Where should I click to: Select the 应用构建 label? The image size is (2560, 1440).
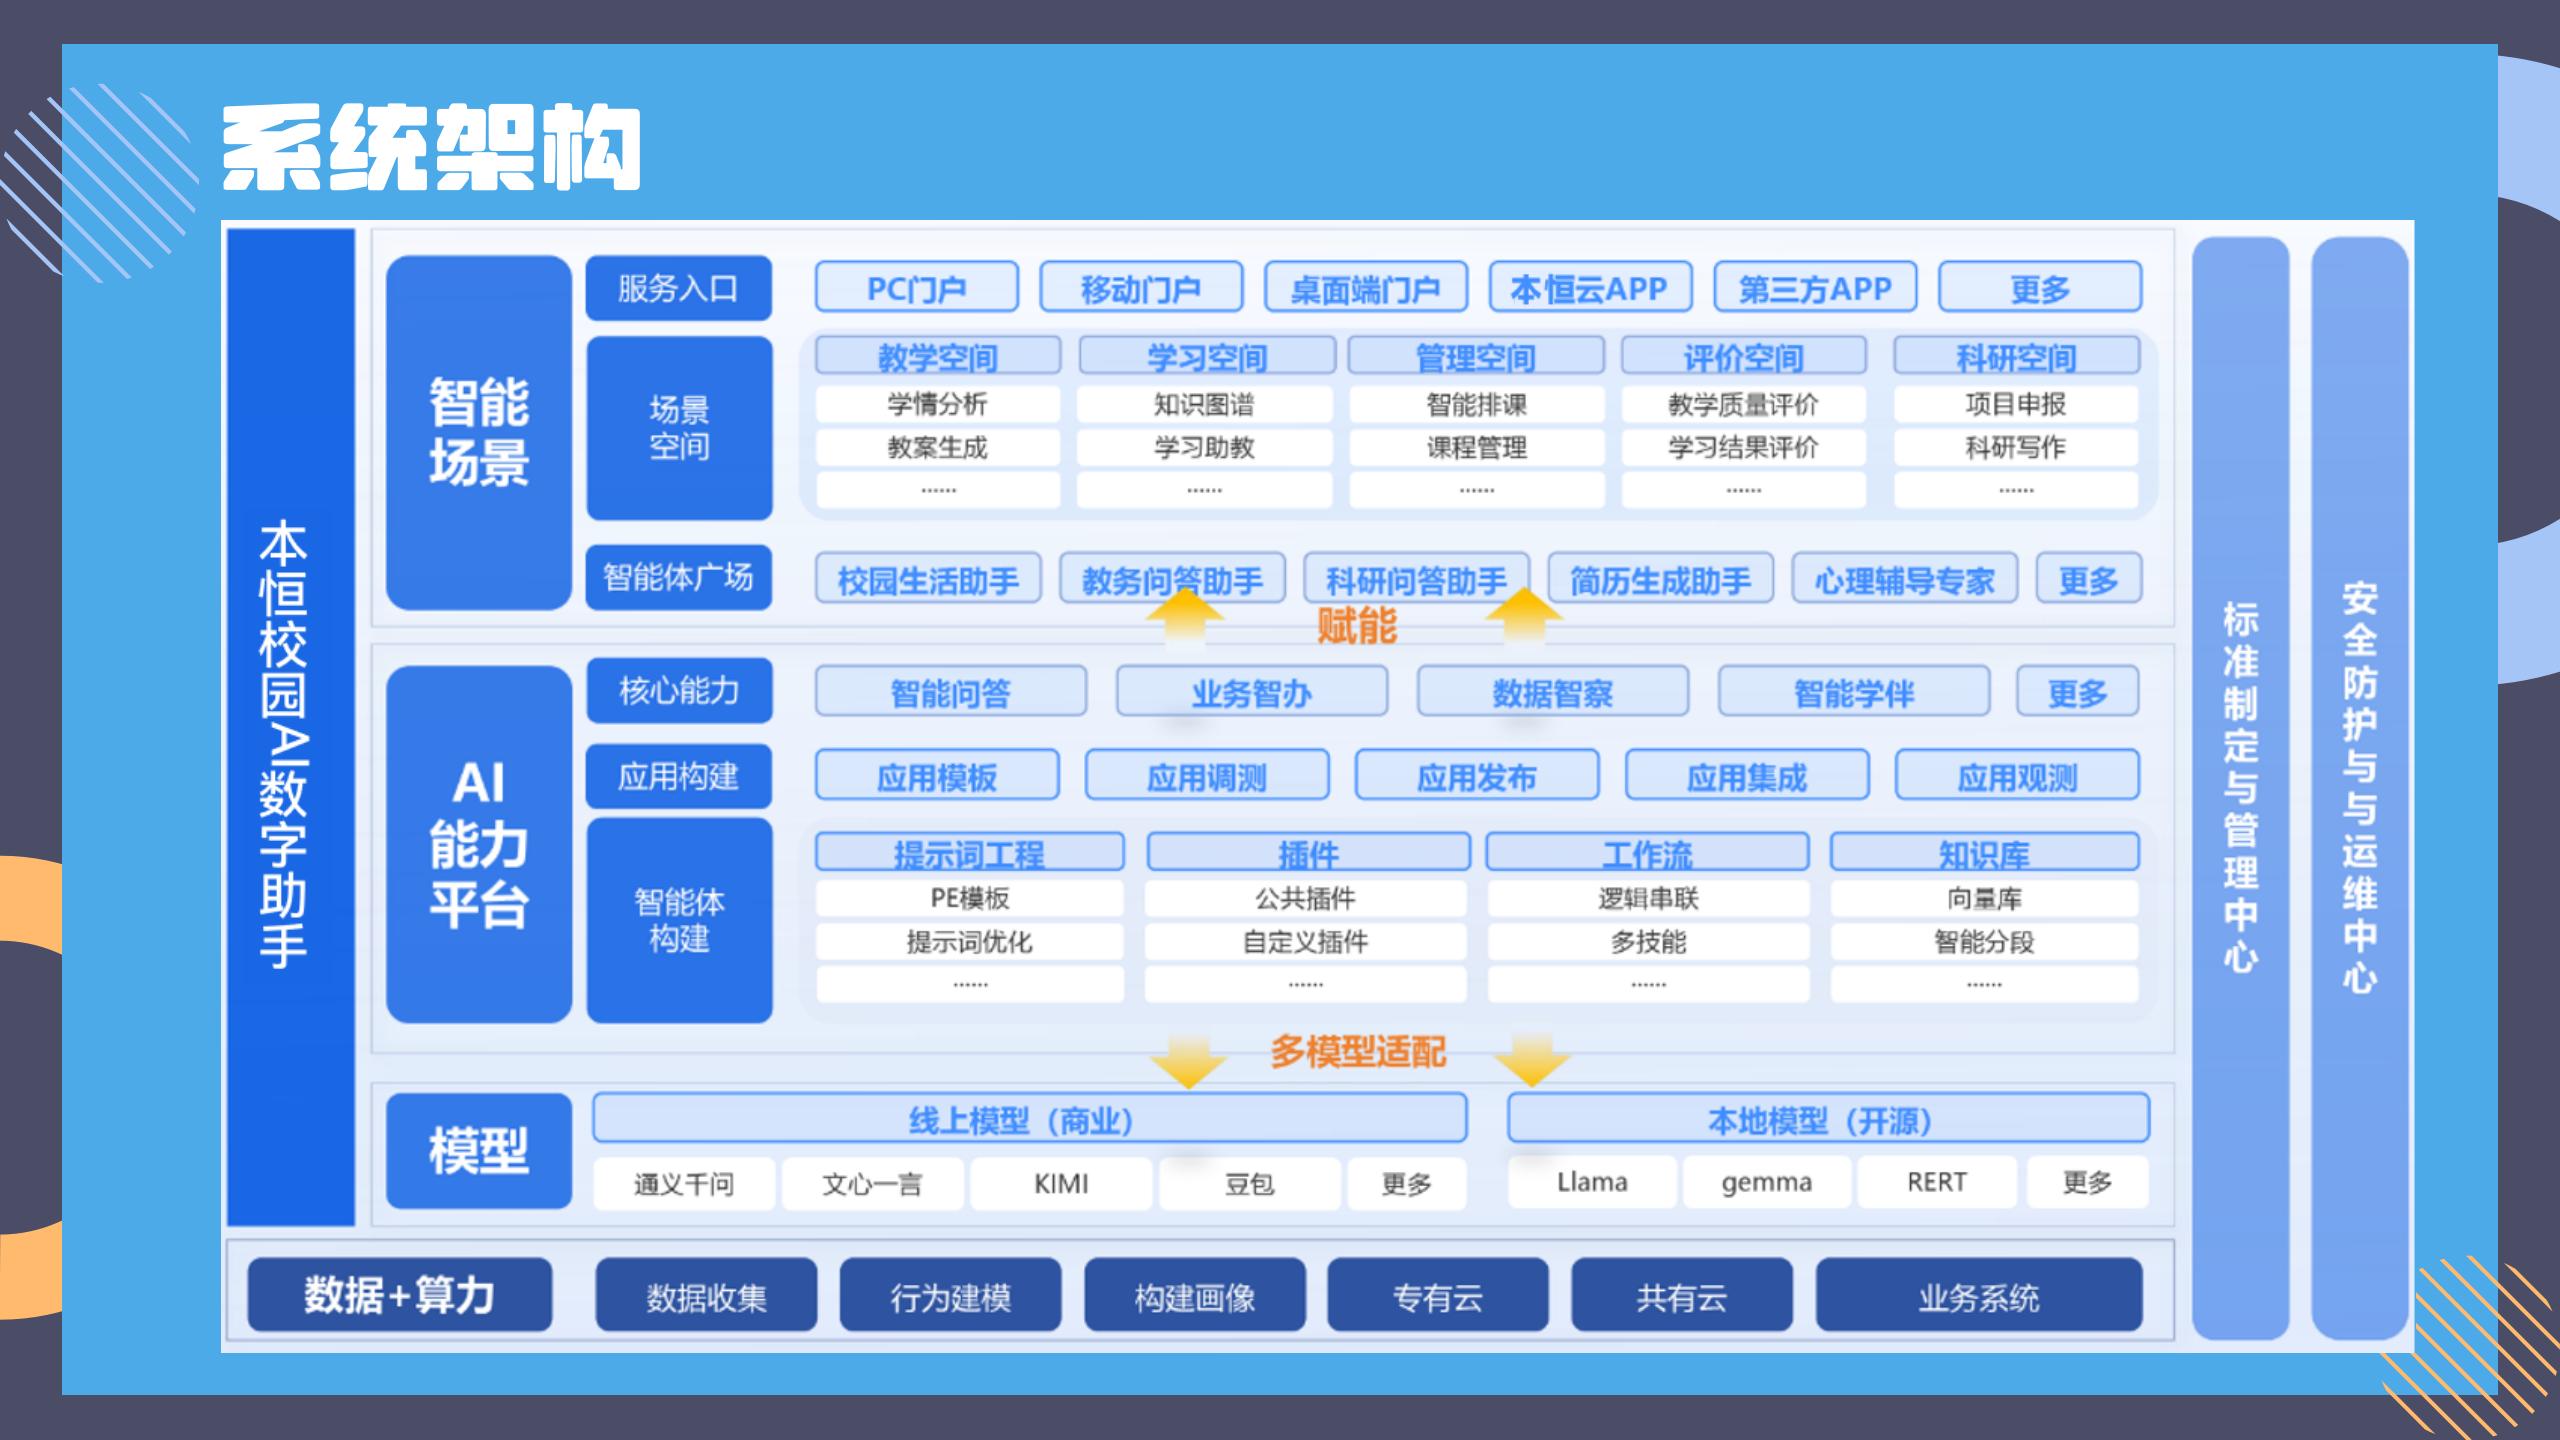pyautogui.click(x=679, y=776)
